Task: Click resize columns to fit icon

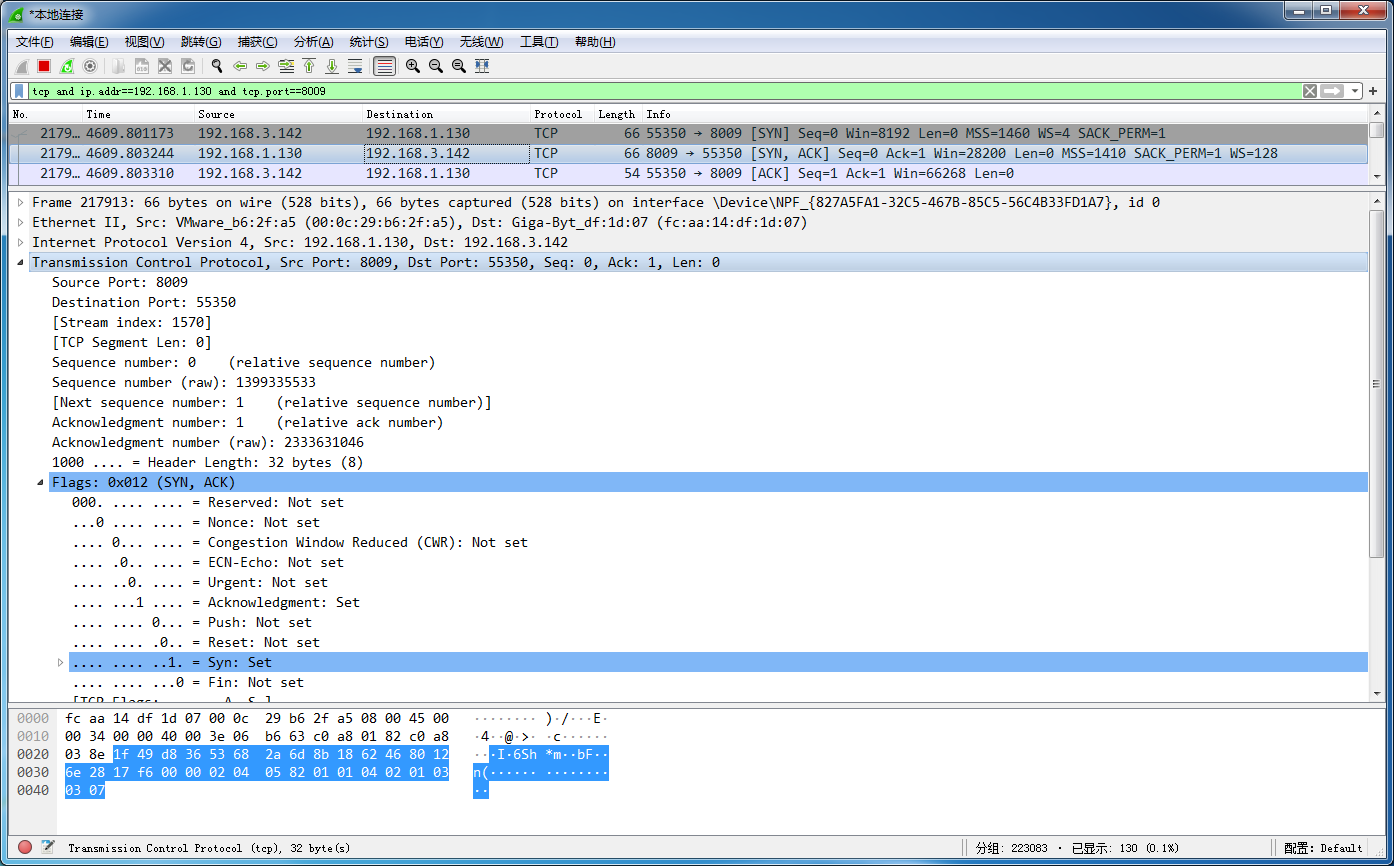Action: tap(482, 66)
